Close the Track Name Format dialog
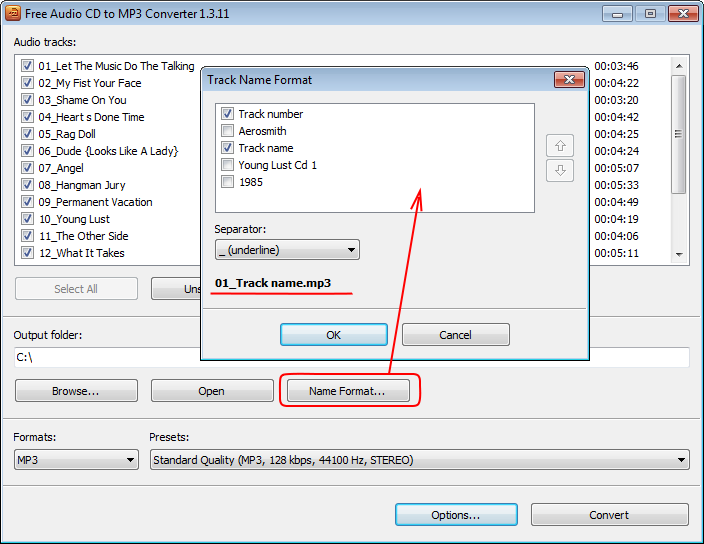 [569, 79]
